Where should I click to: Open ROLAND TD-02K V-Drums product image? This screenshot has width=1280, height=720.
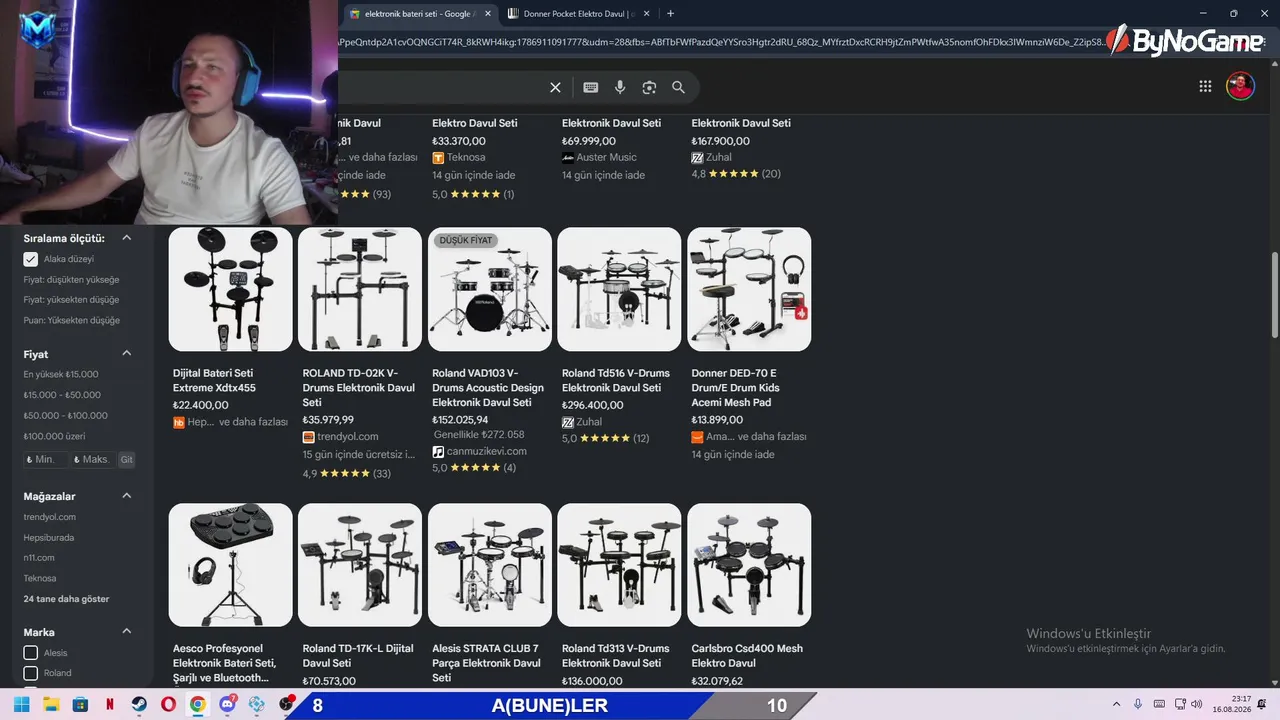coord(360,289)
